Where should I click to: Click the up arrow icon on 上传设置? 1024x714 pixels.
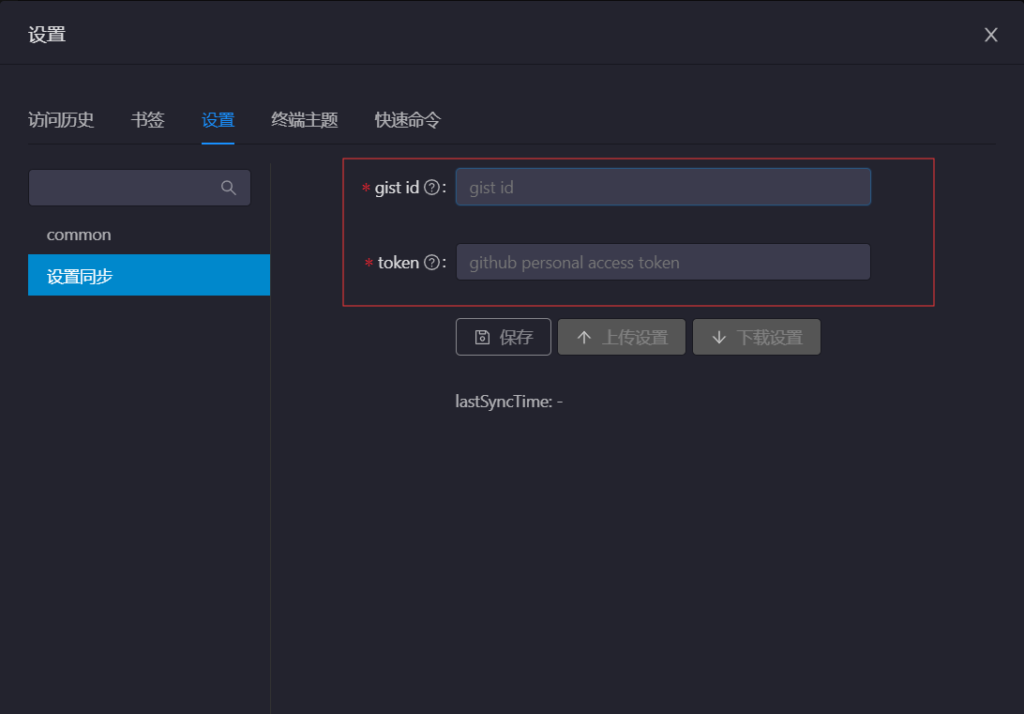(584, 338)
